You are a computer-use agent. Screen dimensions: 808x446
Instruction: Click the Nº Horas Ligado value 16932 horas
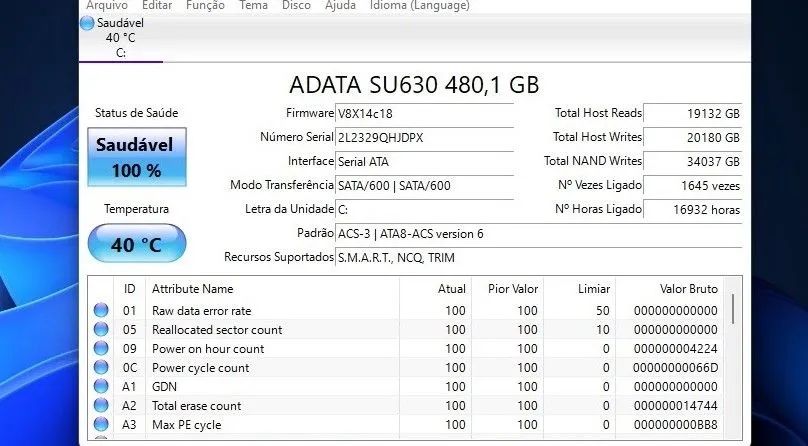(x=693, y=210)
